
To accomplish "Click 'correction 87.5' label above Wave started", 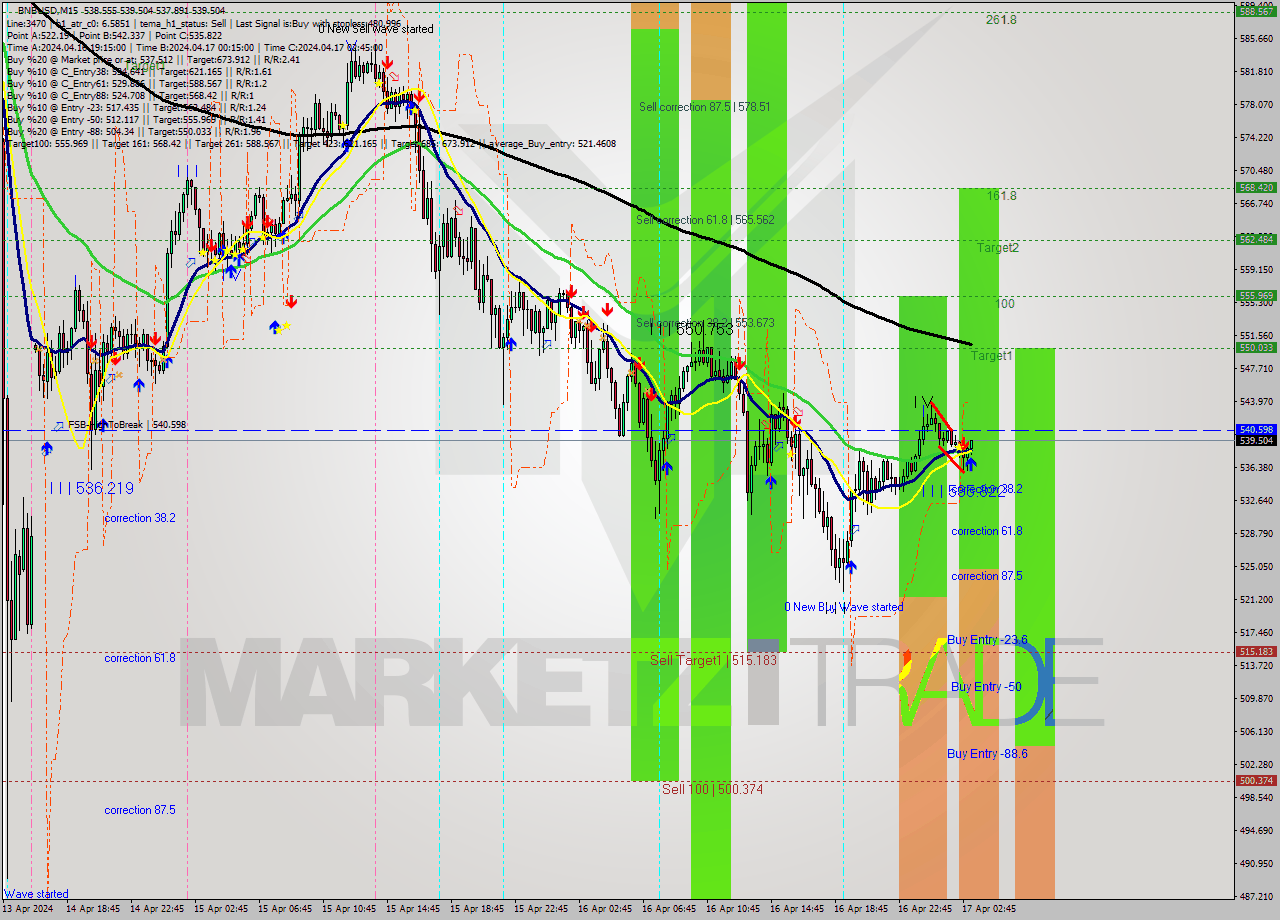I will click(140, 810).
